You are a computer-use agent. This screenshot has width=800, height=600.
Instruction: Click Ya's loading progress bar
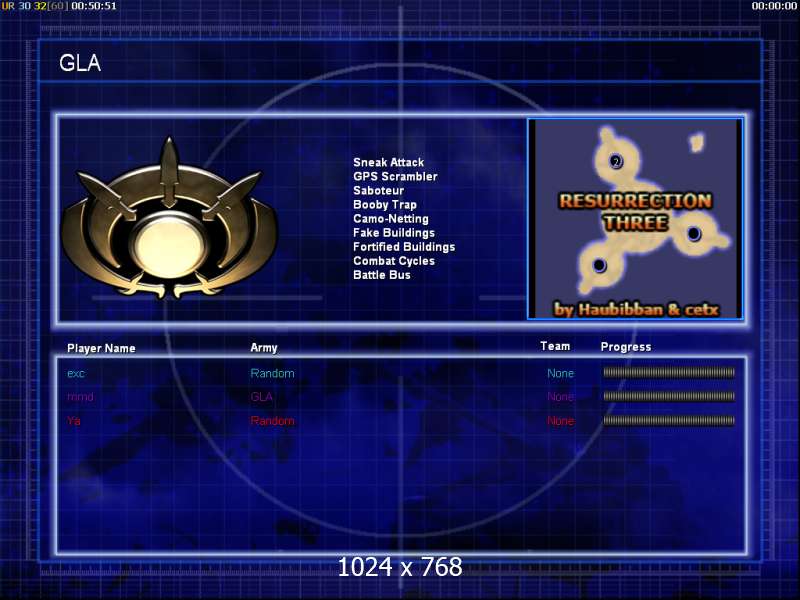click(x=669, y=420)
